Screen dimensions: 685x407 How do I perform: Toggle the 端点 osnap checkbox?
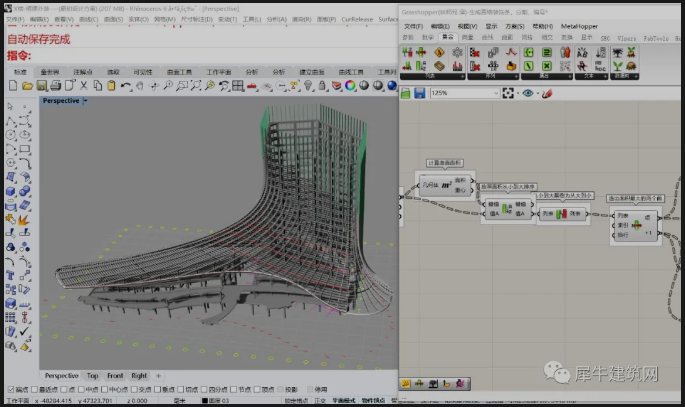click(x=11, y=389)
